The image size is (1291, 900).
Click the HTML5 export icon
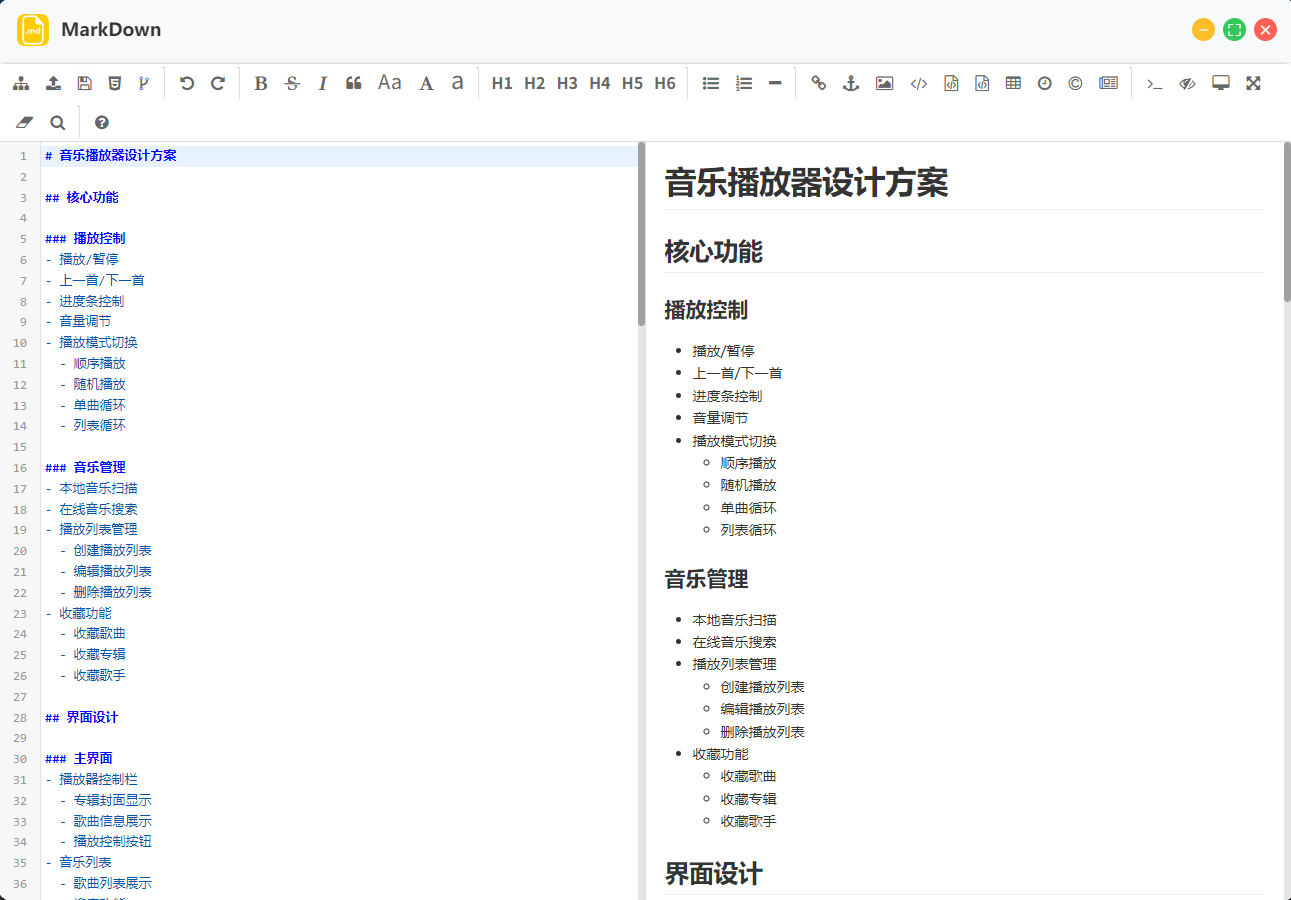tap(115, 84)
